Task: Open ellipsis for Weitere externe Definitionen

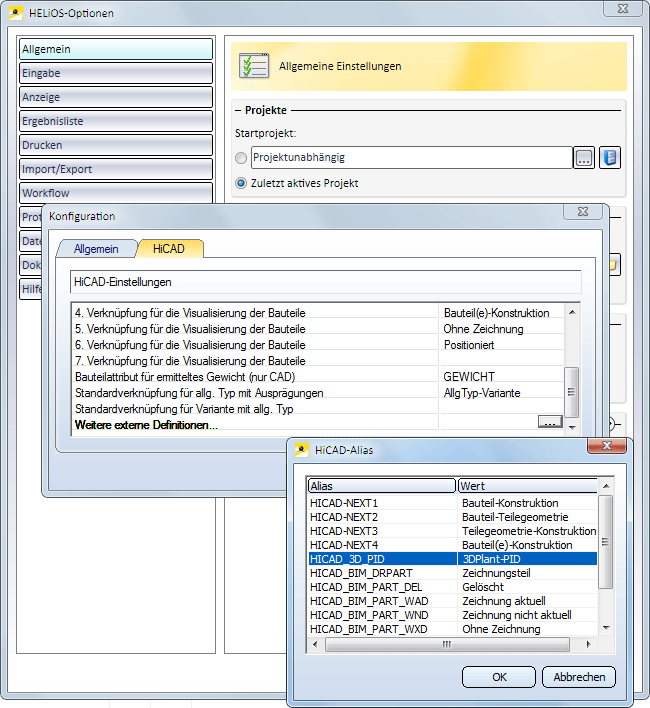Action: (x=549, y=424)
